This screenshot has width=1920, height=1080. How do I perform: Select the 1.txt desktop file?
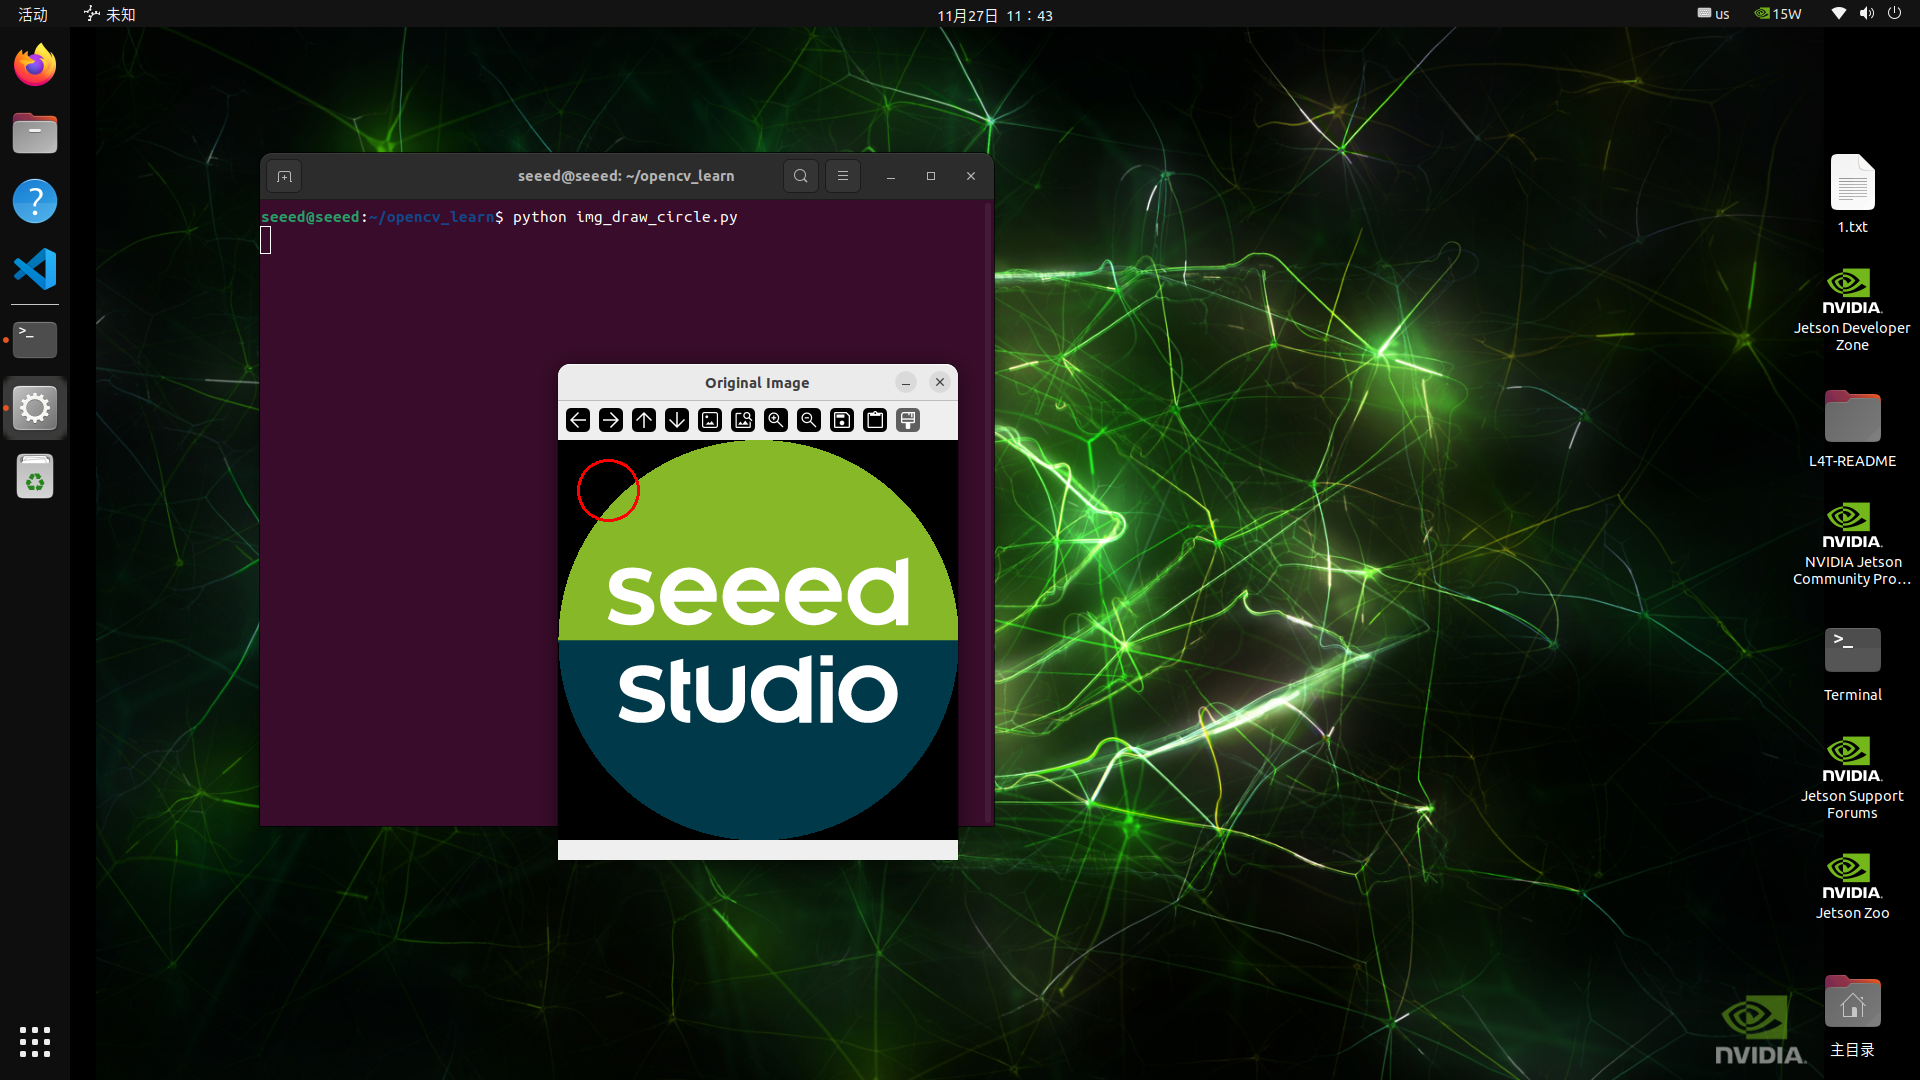pos(1852,195)
